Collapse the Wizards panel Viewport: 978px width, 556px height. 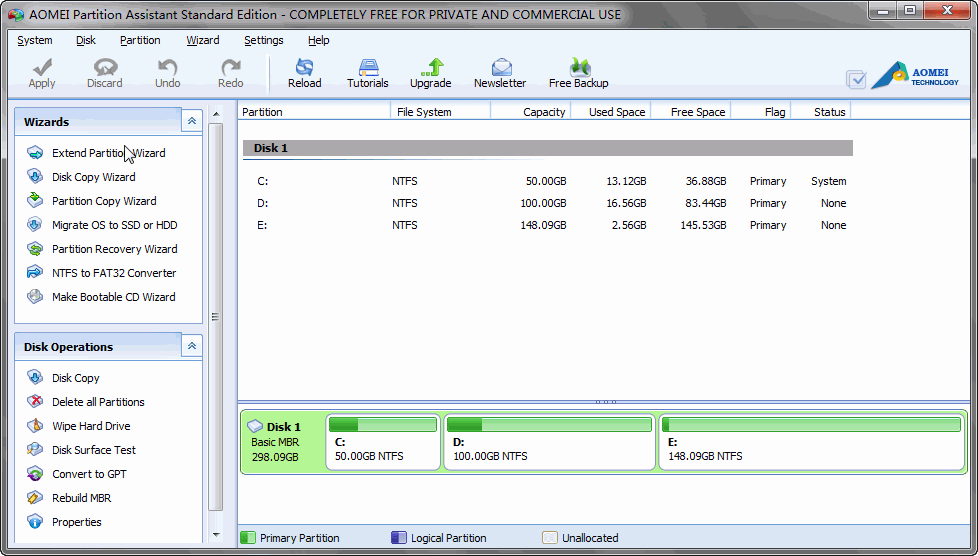191,121
